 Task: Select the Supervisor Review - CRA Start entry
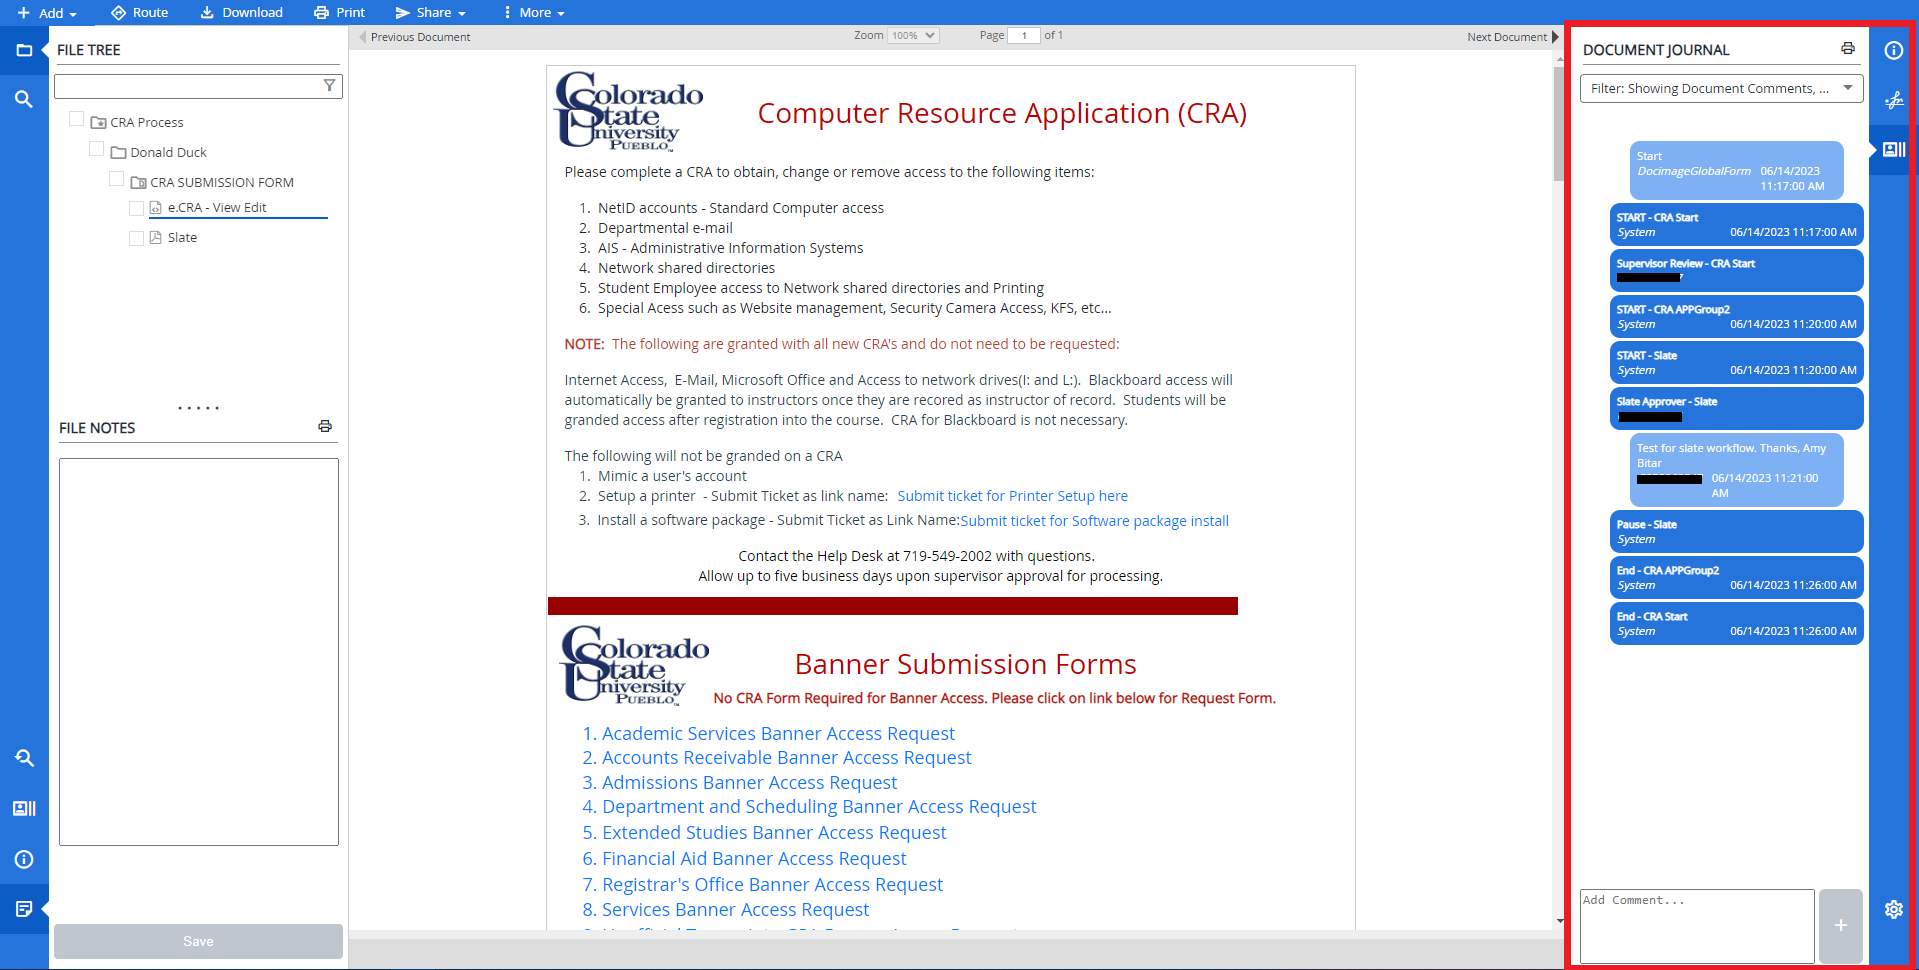tap(1737, 271)
